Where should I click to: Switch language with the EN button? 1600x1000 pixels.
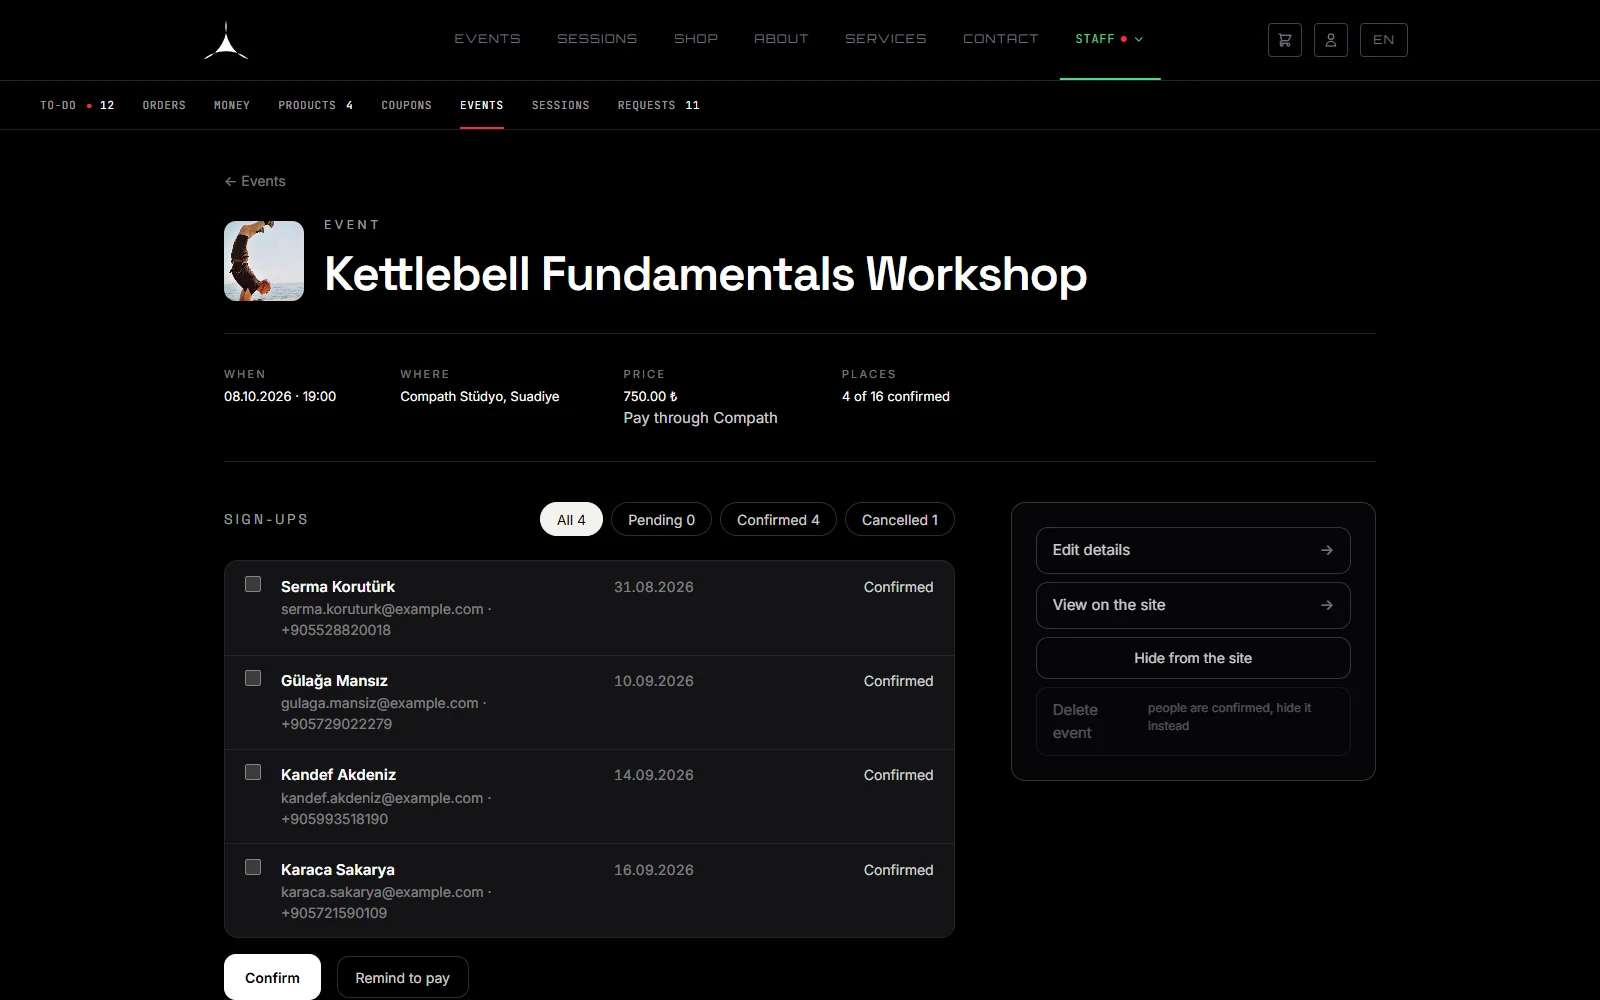click(1384, 40)
